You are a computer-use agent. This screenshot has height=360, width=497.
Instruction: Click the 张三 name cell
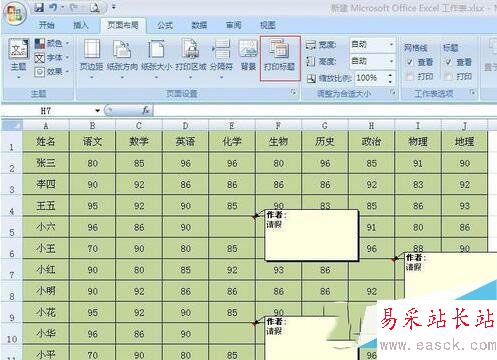tap(46, 163)
